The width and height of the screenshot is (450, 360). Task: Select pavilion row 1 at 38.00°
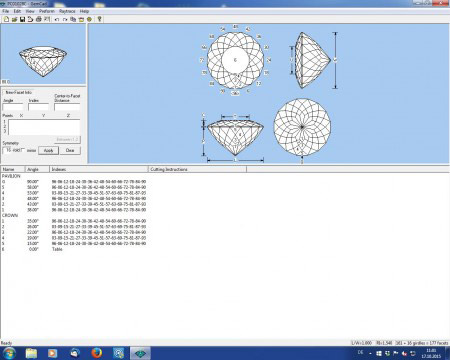pyautogui.click(x=74, y=210)
